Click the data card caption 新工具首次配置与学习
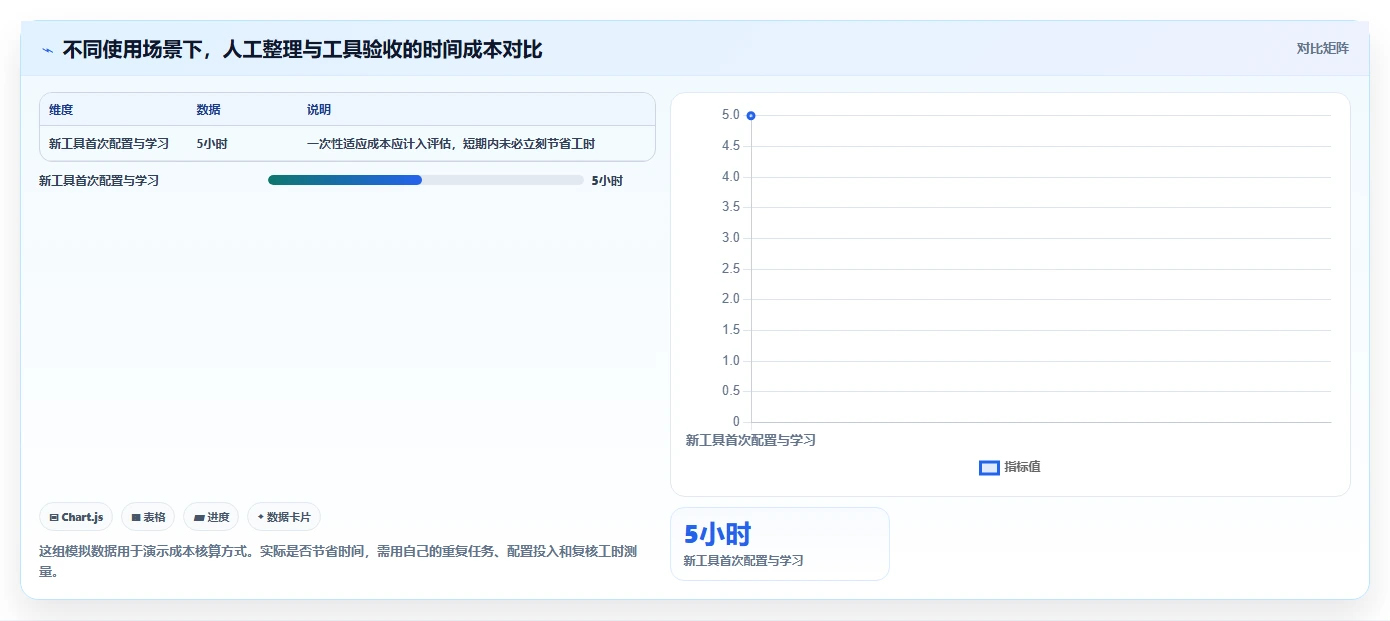The height and width of the screenshot is (621, 1390). [743, 561]
